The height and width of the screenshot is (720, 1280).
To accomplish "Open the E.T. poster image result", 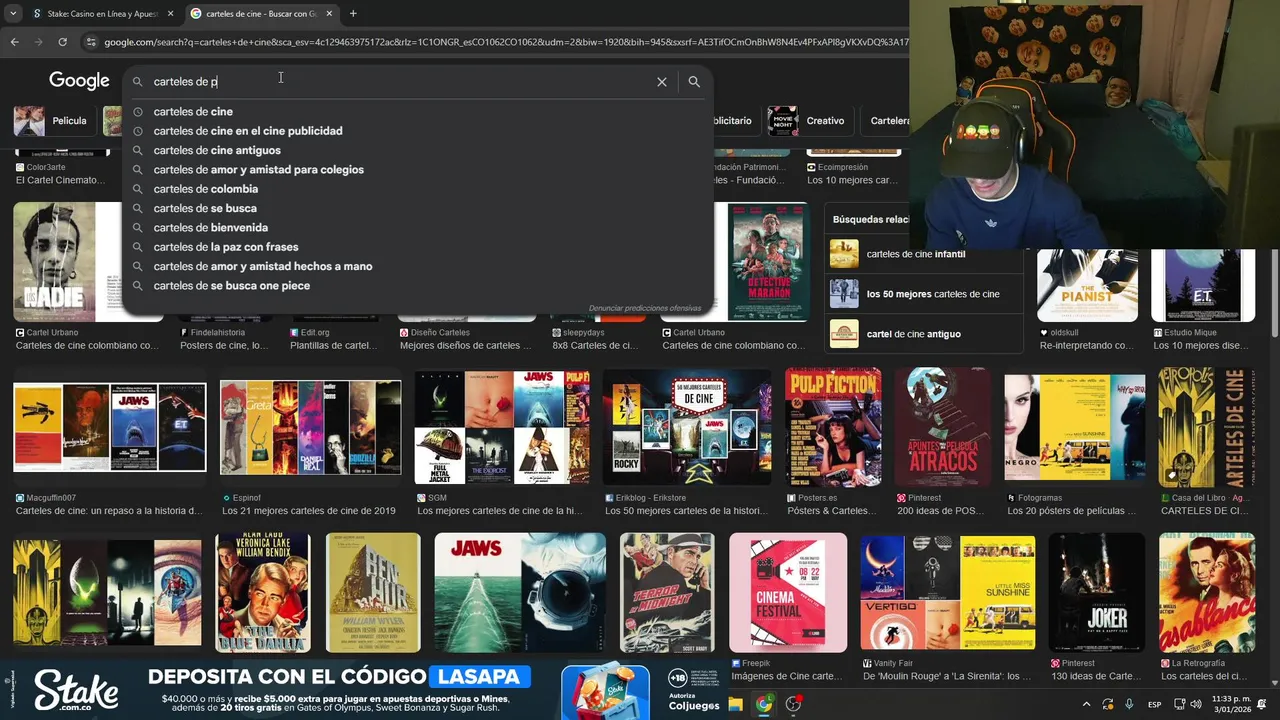I will click(x=1203, y=285).
